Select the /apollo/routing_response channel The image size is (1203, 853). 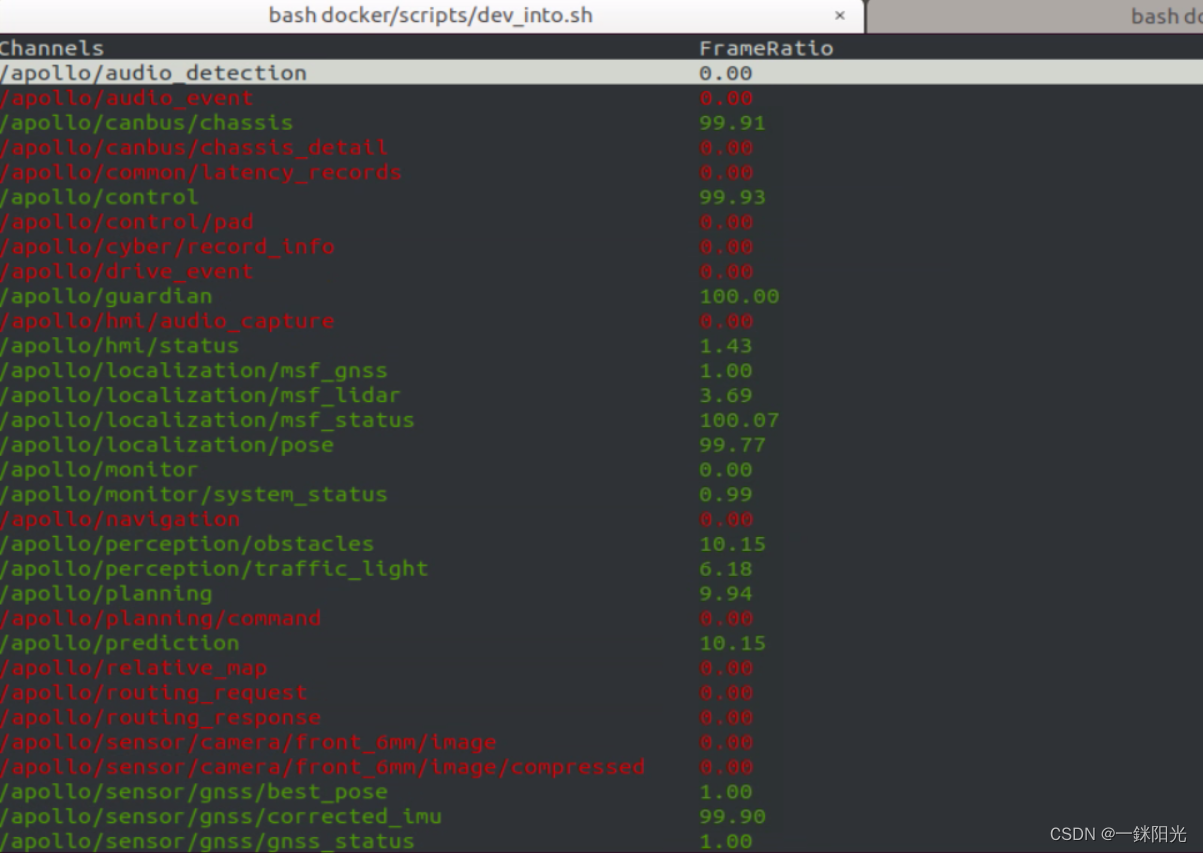coord(161,718)
